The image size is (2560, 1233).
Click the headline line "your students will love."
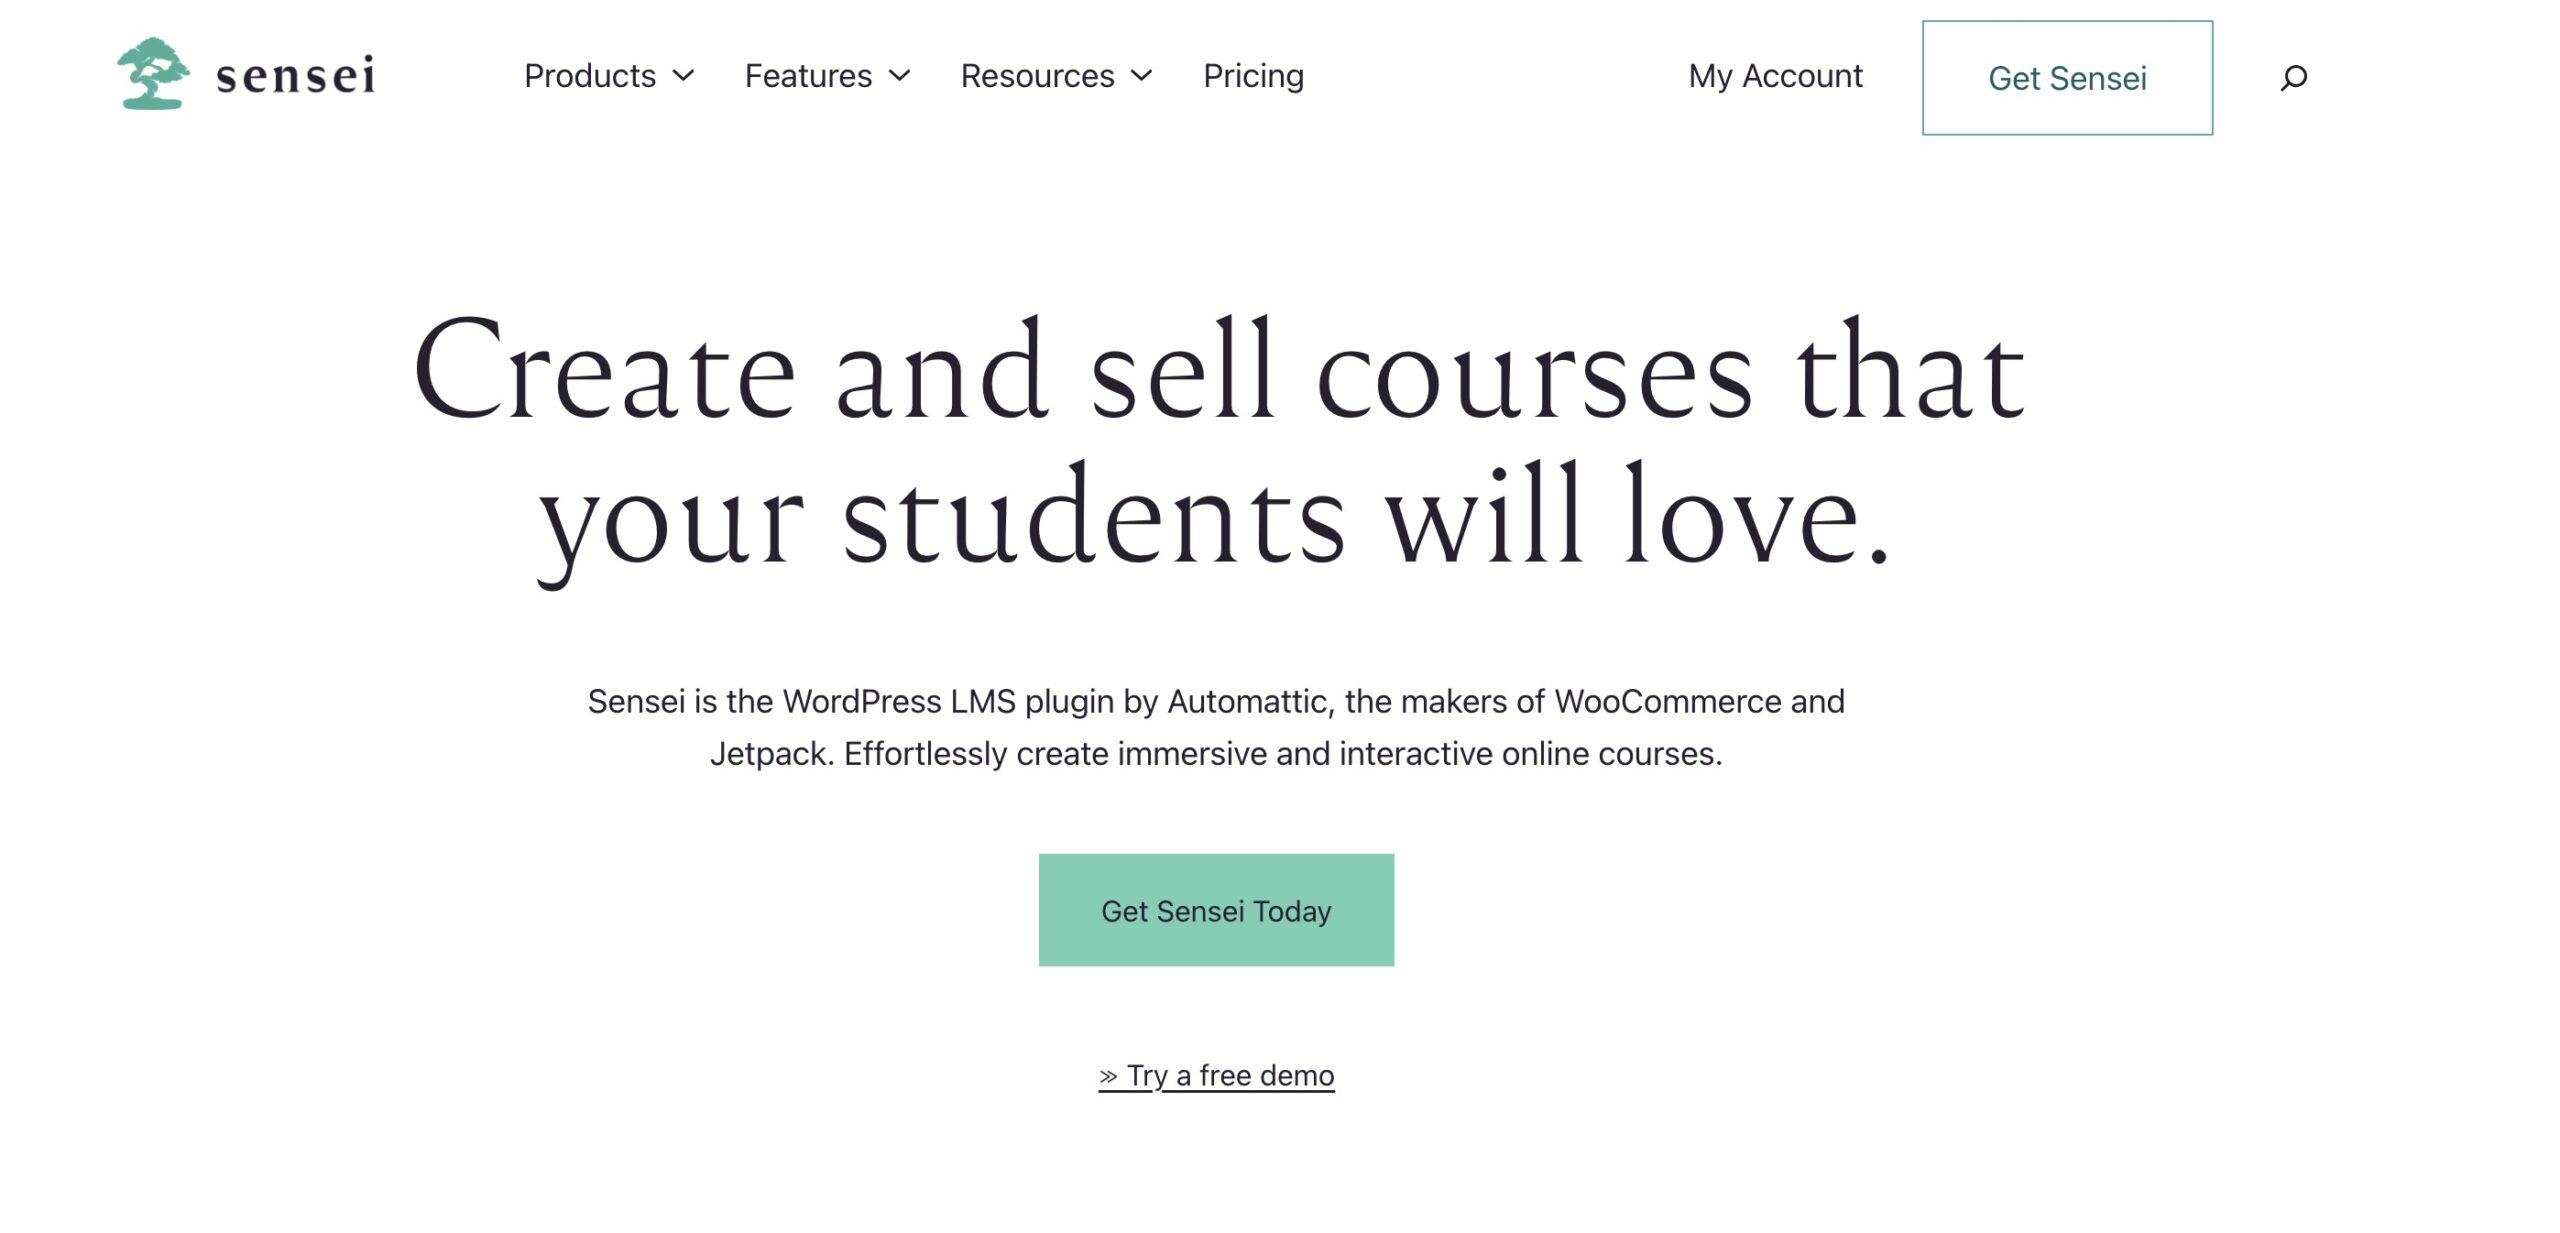1214,520
